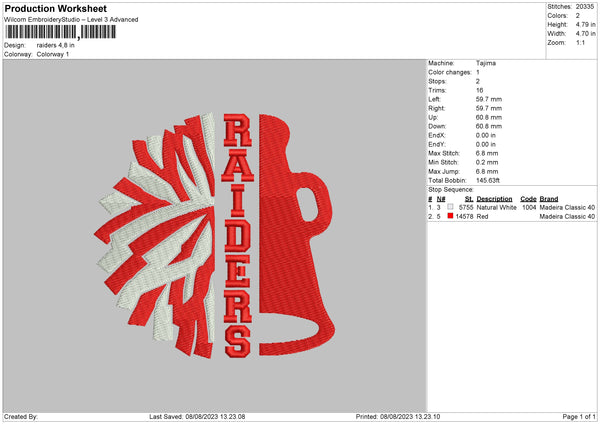Screen dimensions: 600x424
Task: Click the Page 1 of 1 indicator
Action: pos(579,416)
